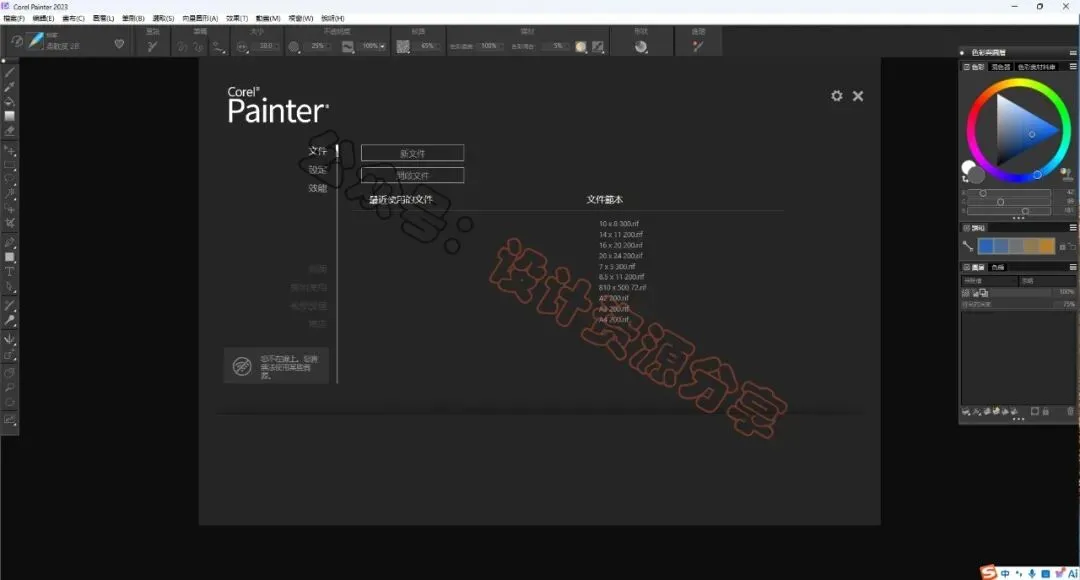1080x580 pixels.
Task: Select the Lasso selection tool
Action: click(x=10, y=179)
